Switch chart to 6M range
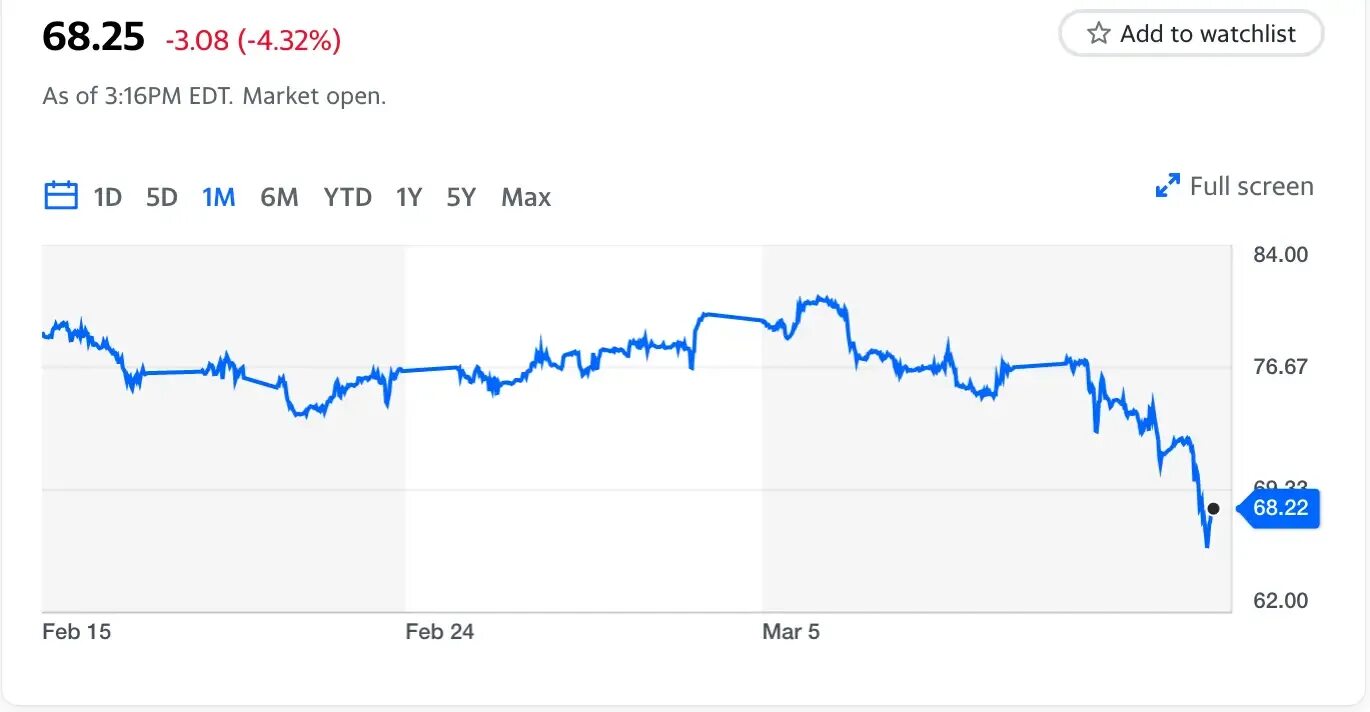Viewport: 1370px width, 712px height. click(279, 197)
